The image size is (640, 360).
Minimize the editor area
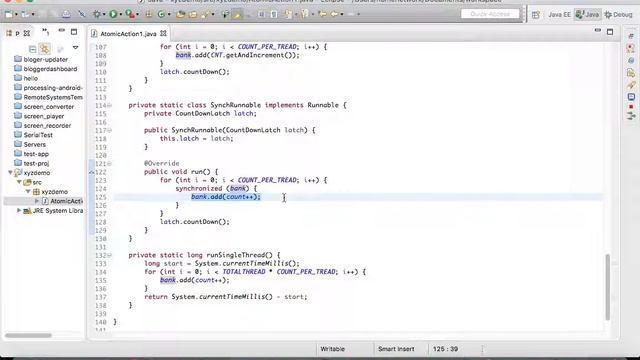(x=598, y=30)
